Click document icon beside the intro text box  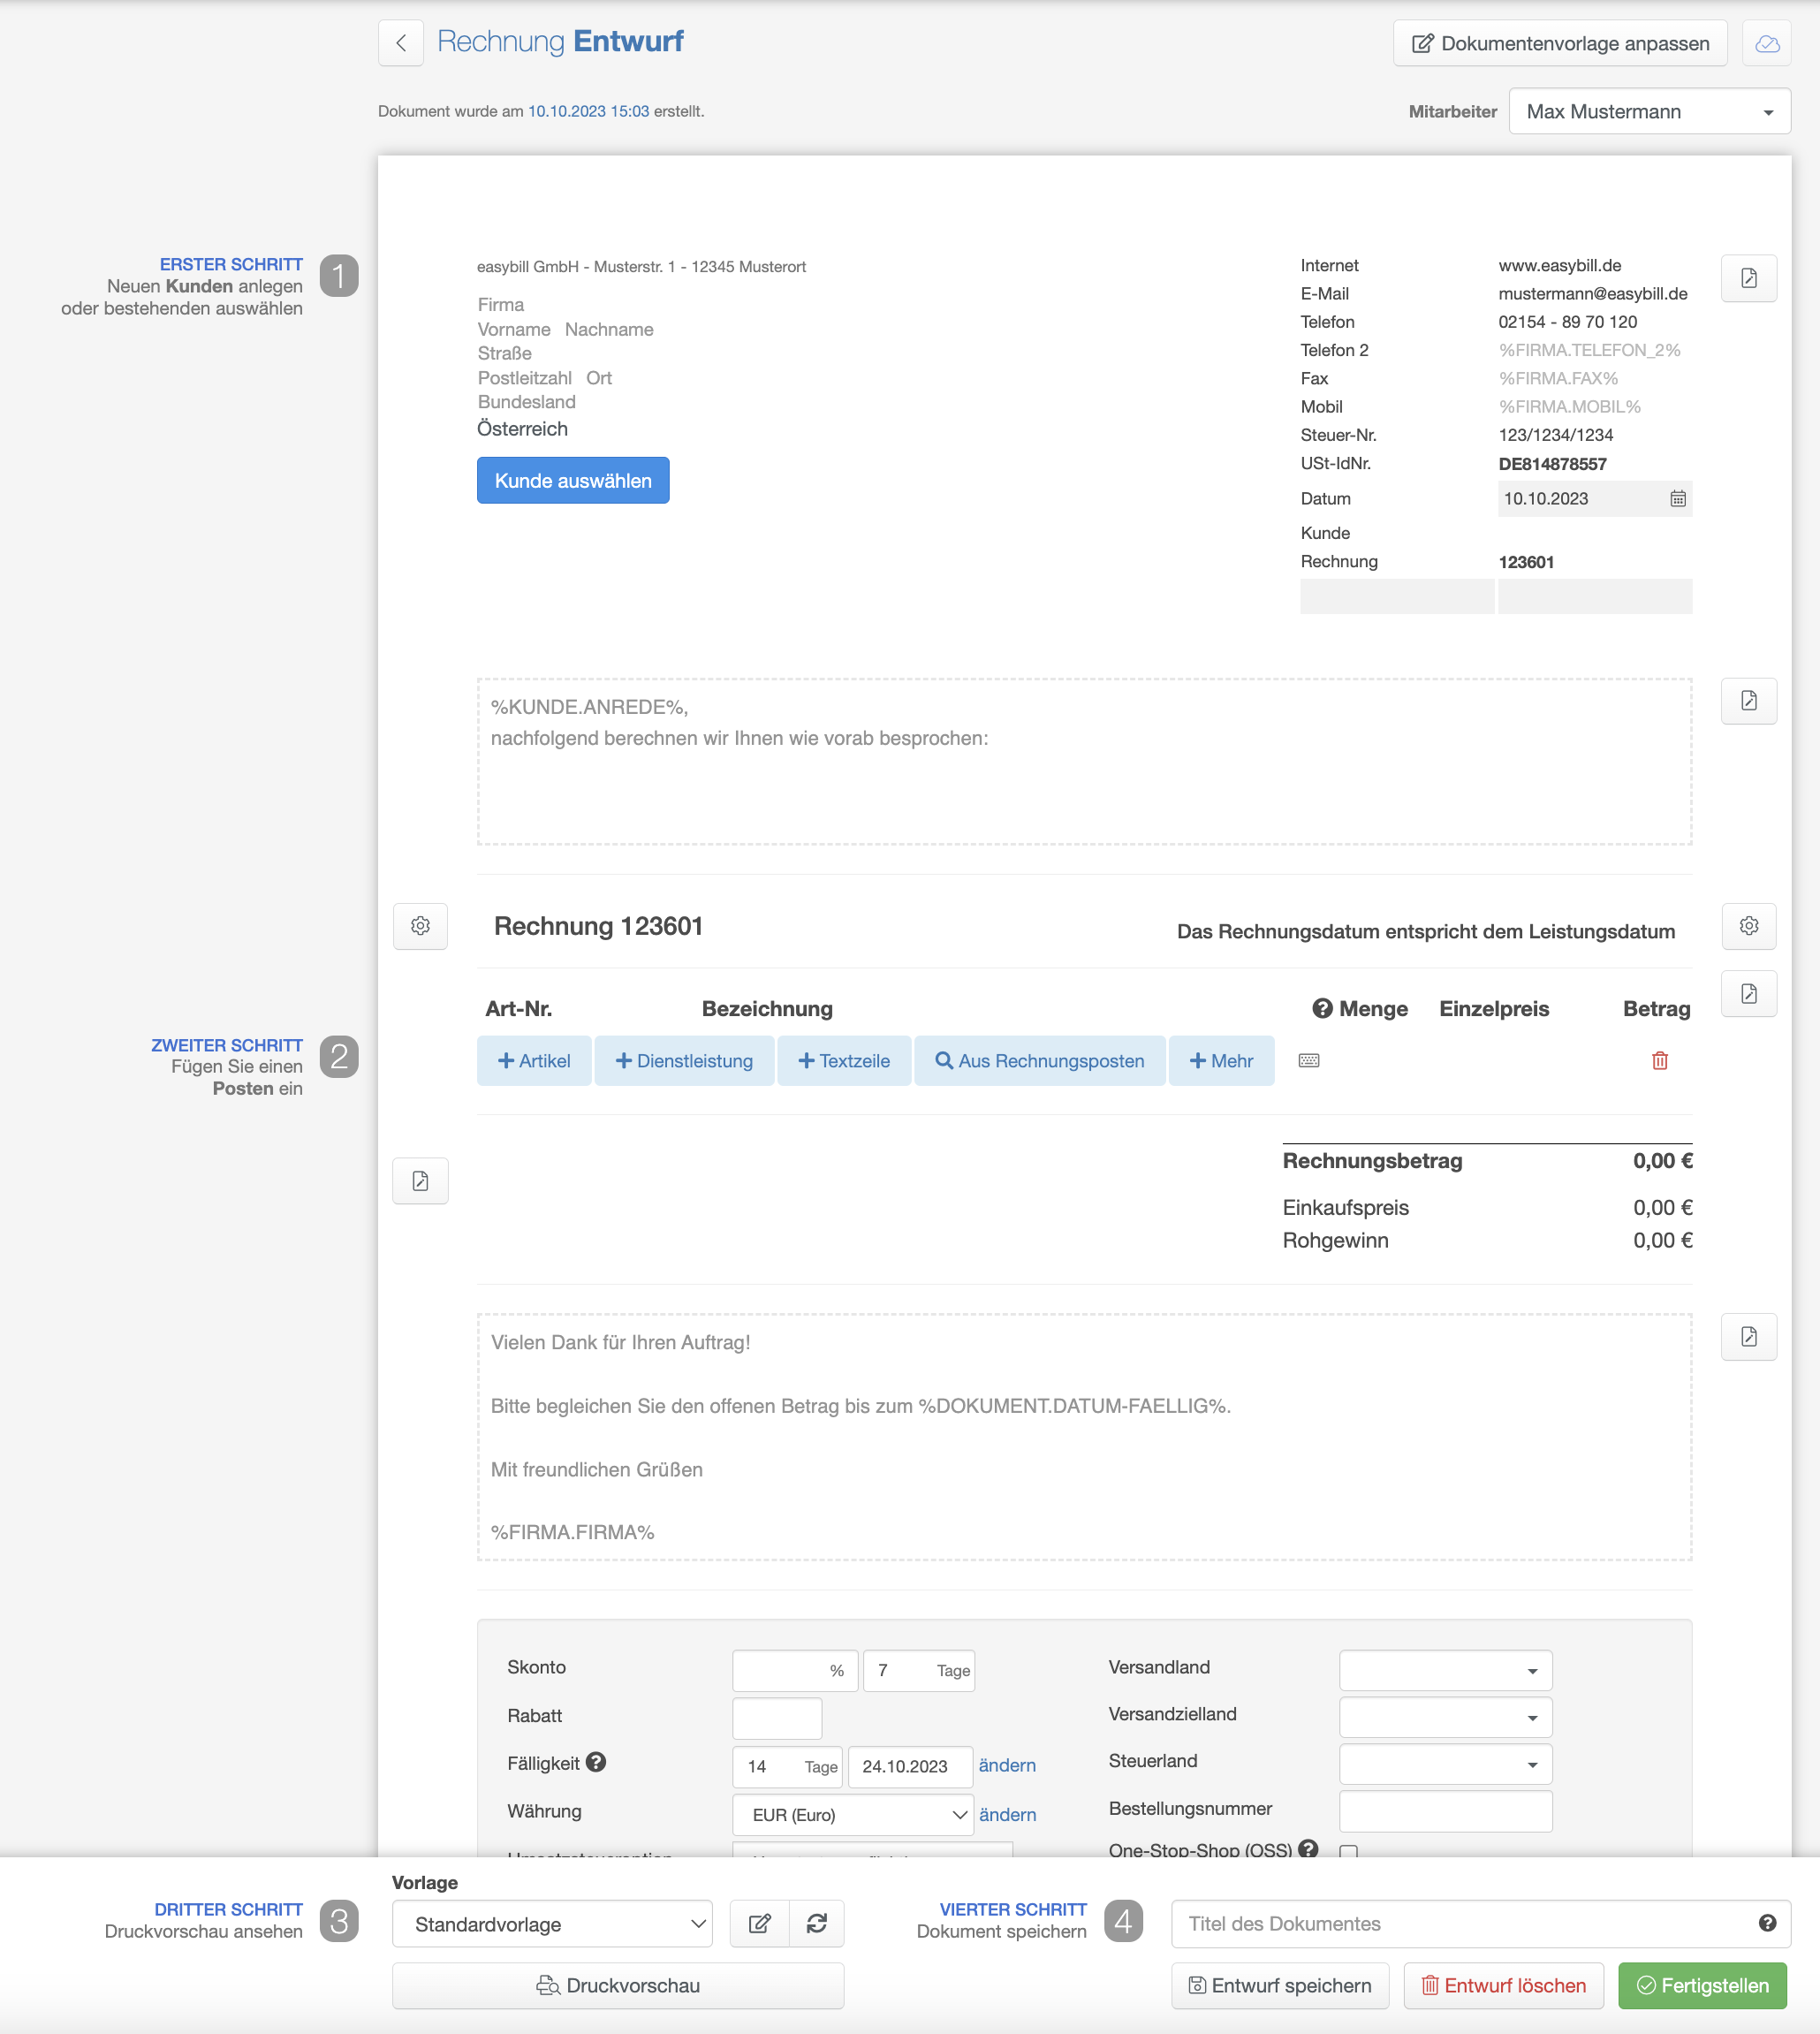(x=1748, y=701)
